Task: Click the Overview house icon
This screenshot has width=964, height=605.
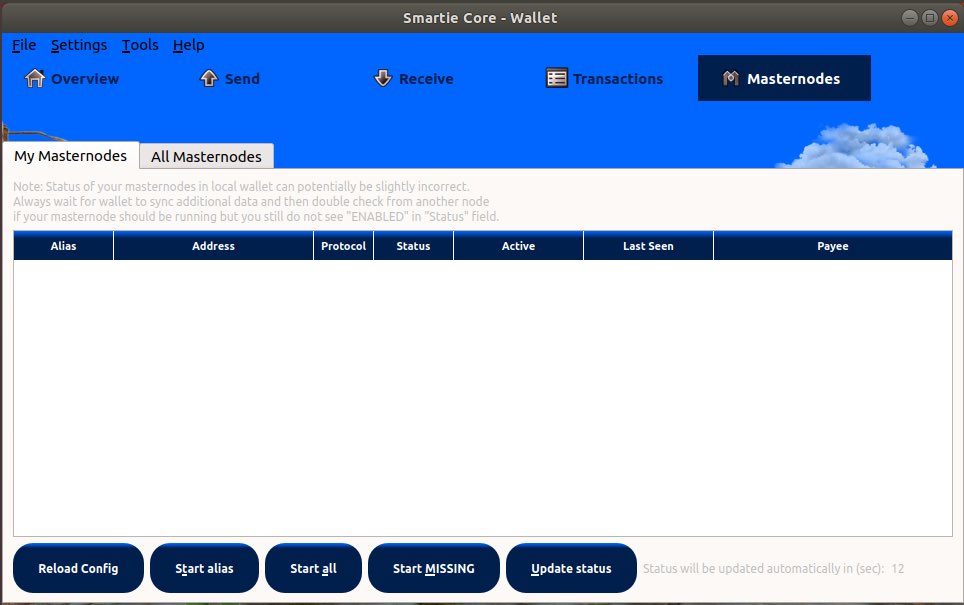Action: (34, 78)
